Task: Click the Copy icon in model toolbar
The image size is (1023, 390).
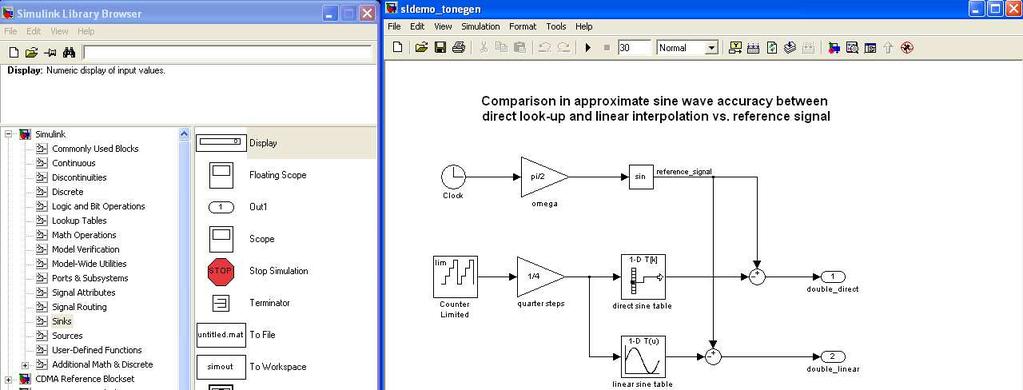Action: (501, 48)
